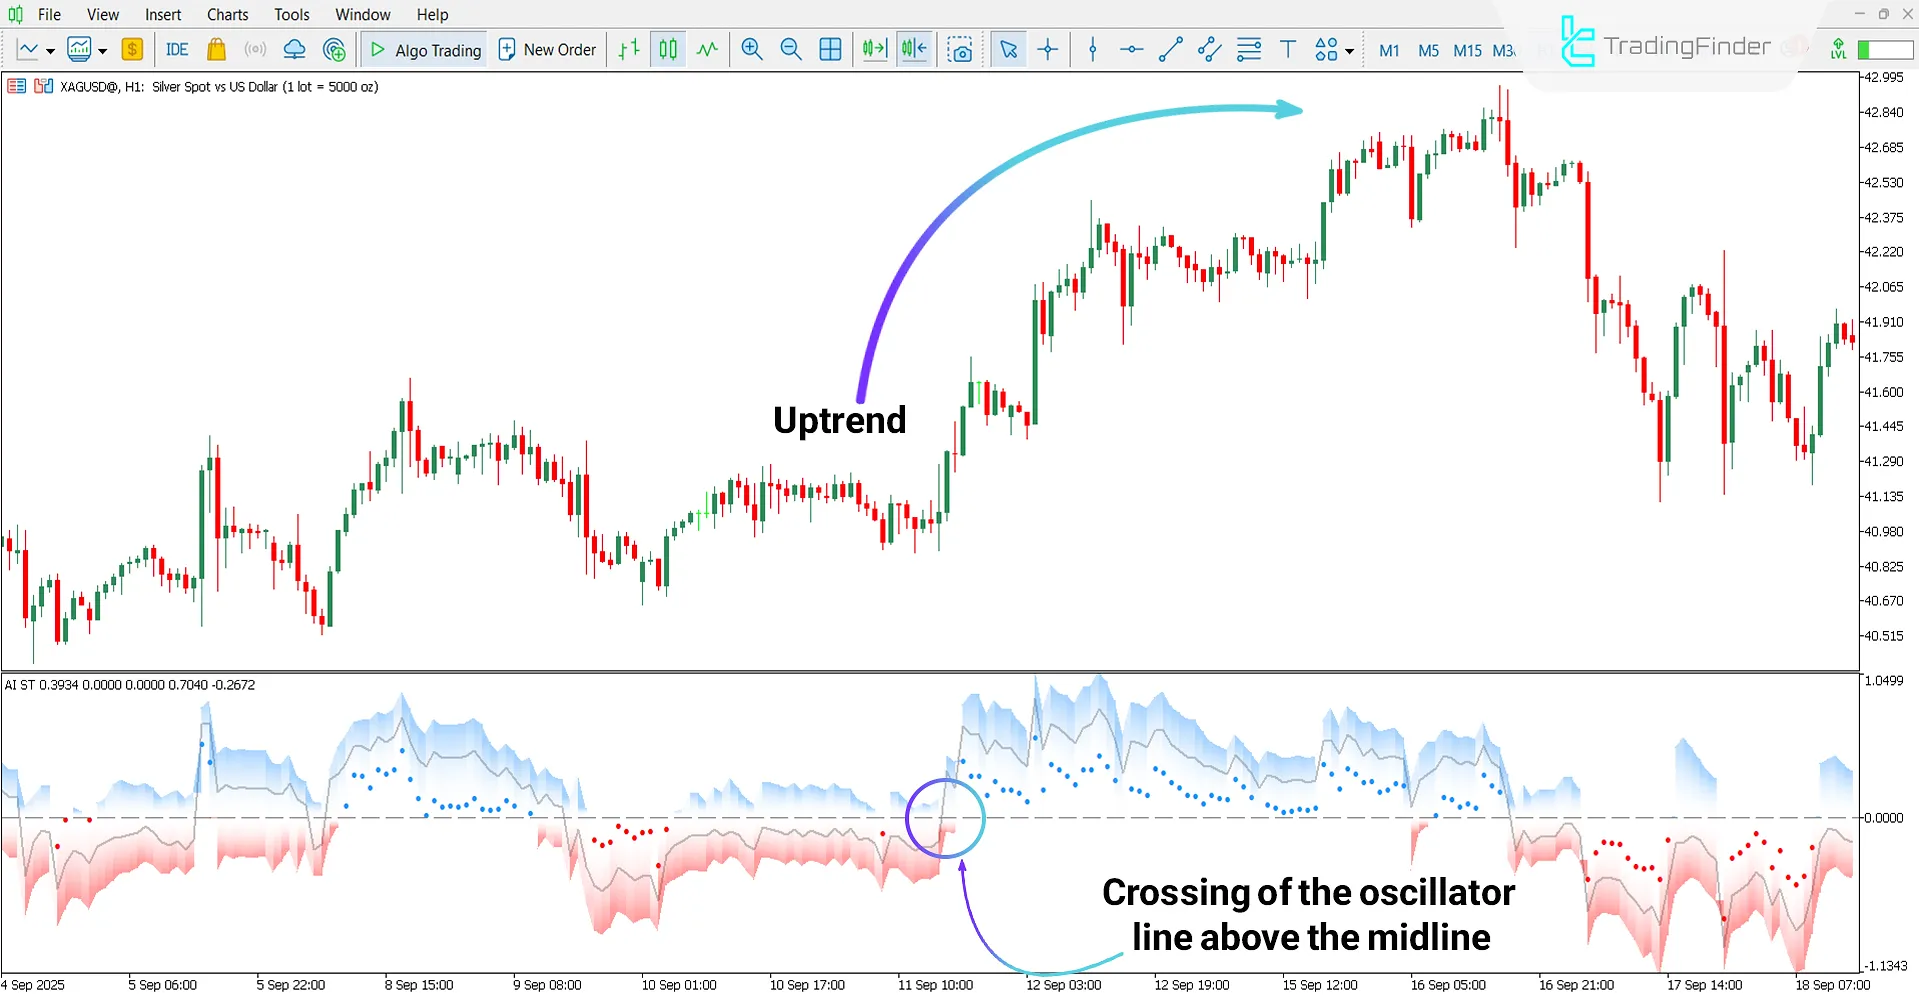Select the Crosshair tool
The image size is (1919, 996).
click(x=1047, y=49)
